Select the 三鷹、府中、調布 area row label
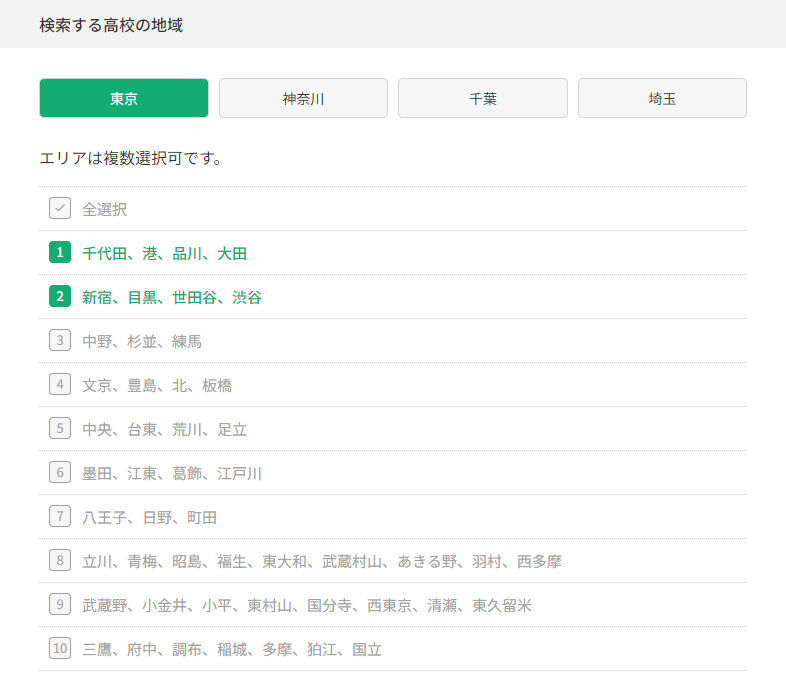Viewport: 786px width, 699px height. [232, 650]
